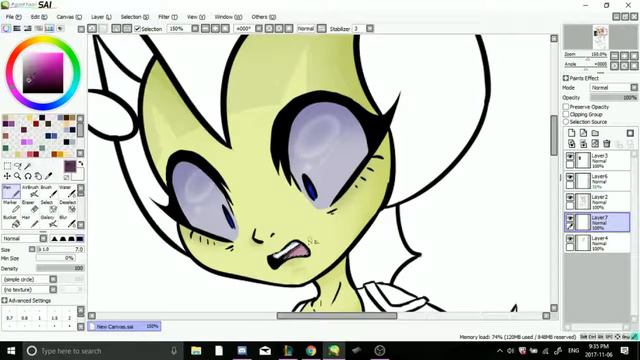
Task: Click the navigator canvas thumbnail
Action: pyautogui.click(x=600, y=37)
